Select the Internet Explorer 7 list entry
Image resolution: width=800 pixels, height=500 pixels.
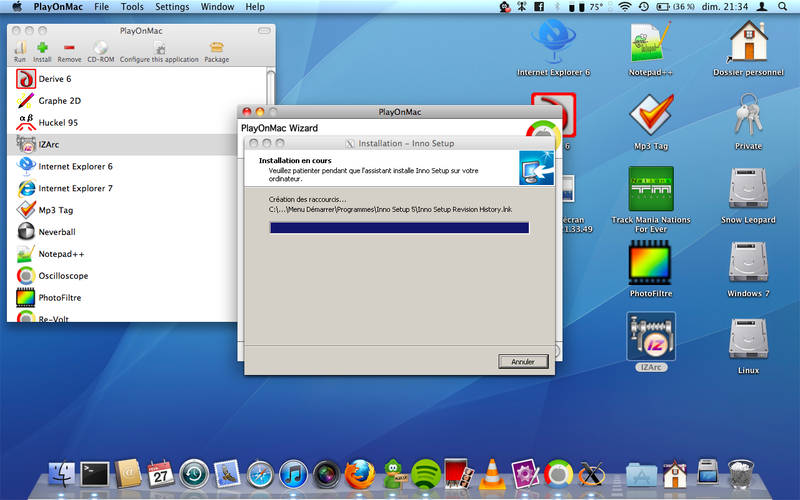[74, 188]
